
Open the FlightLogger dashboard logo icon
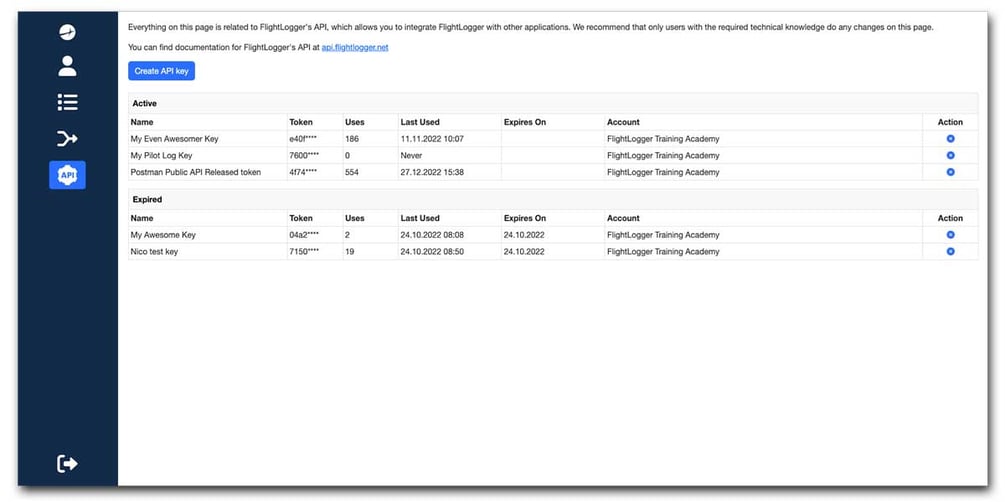coord(67,31)
